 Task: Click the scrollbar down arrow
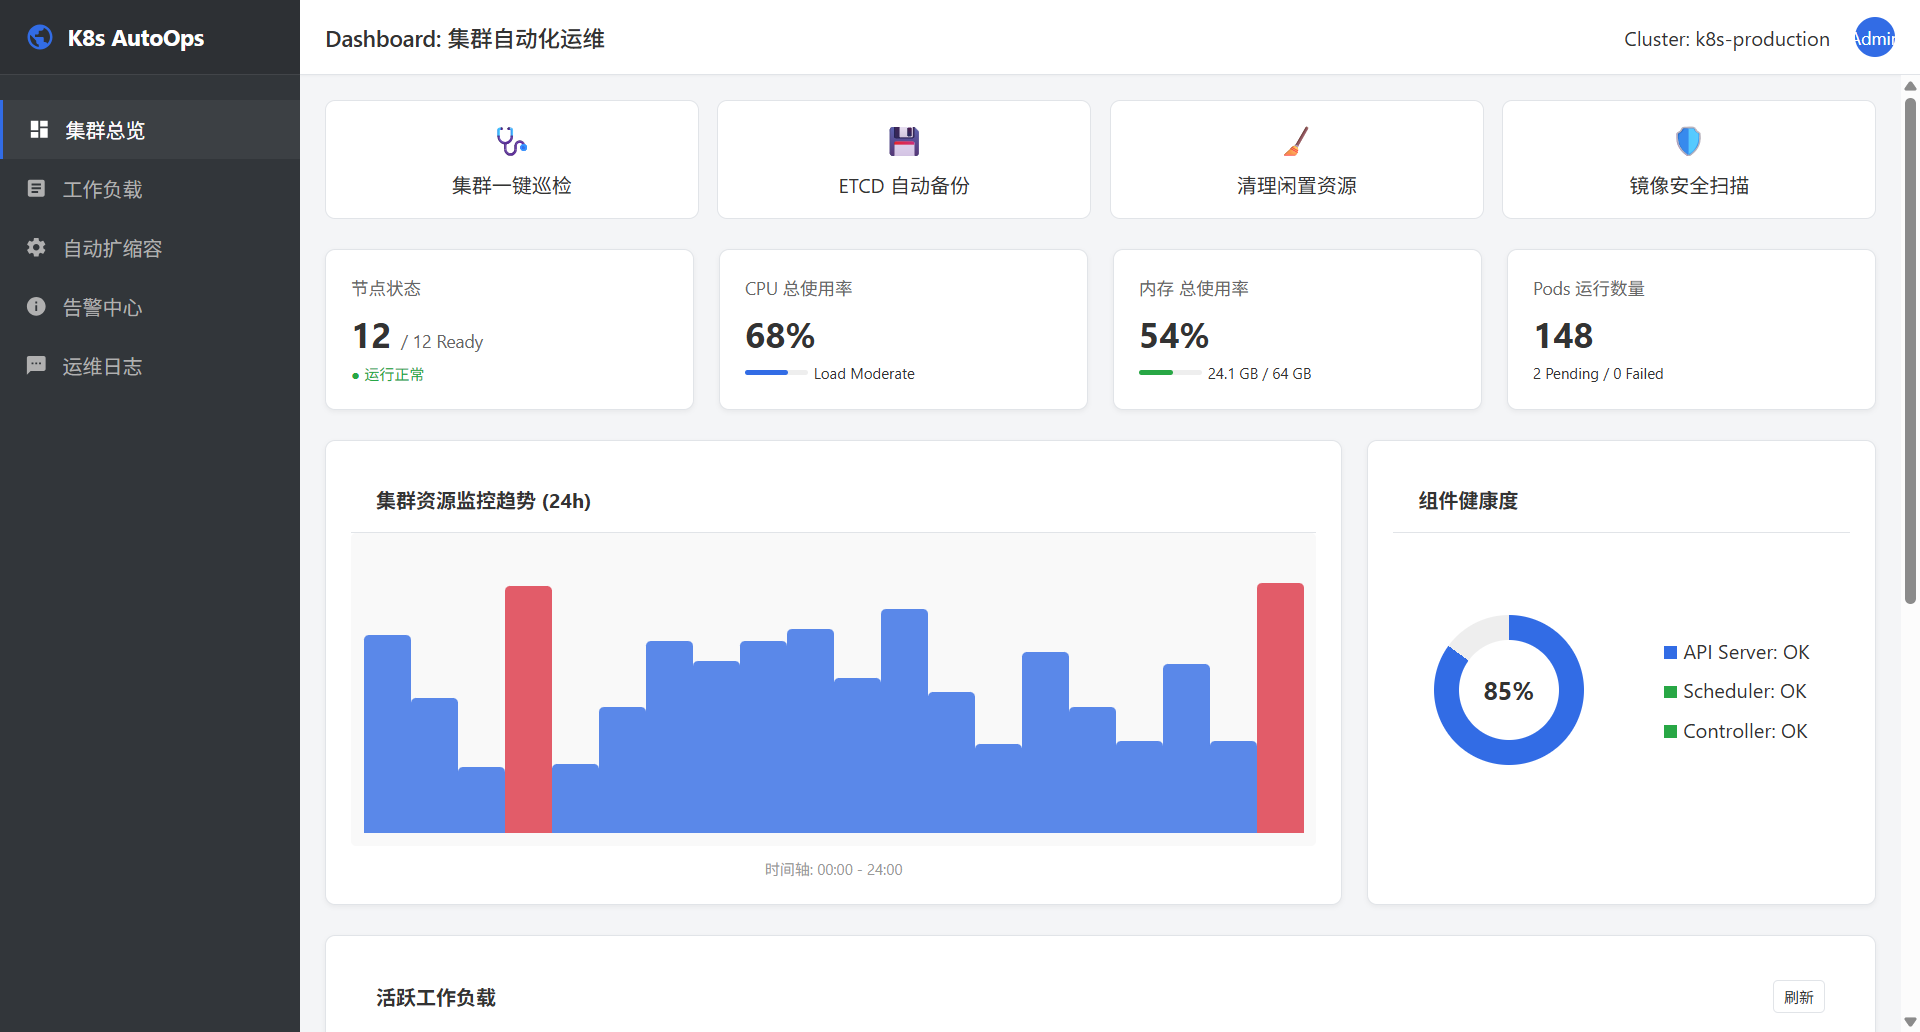(1910, 1021)
